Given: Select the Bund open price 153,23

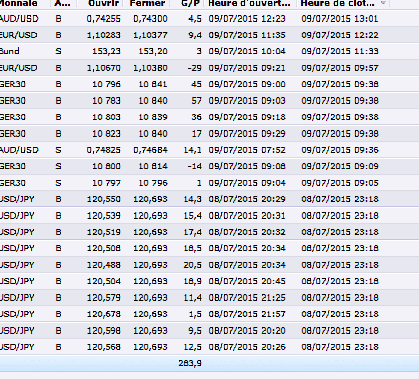Looking at the screenshot, I should click(106, 51).
